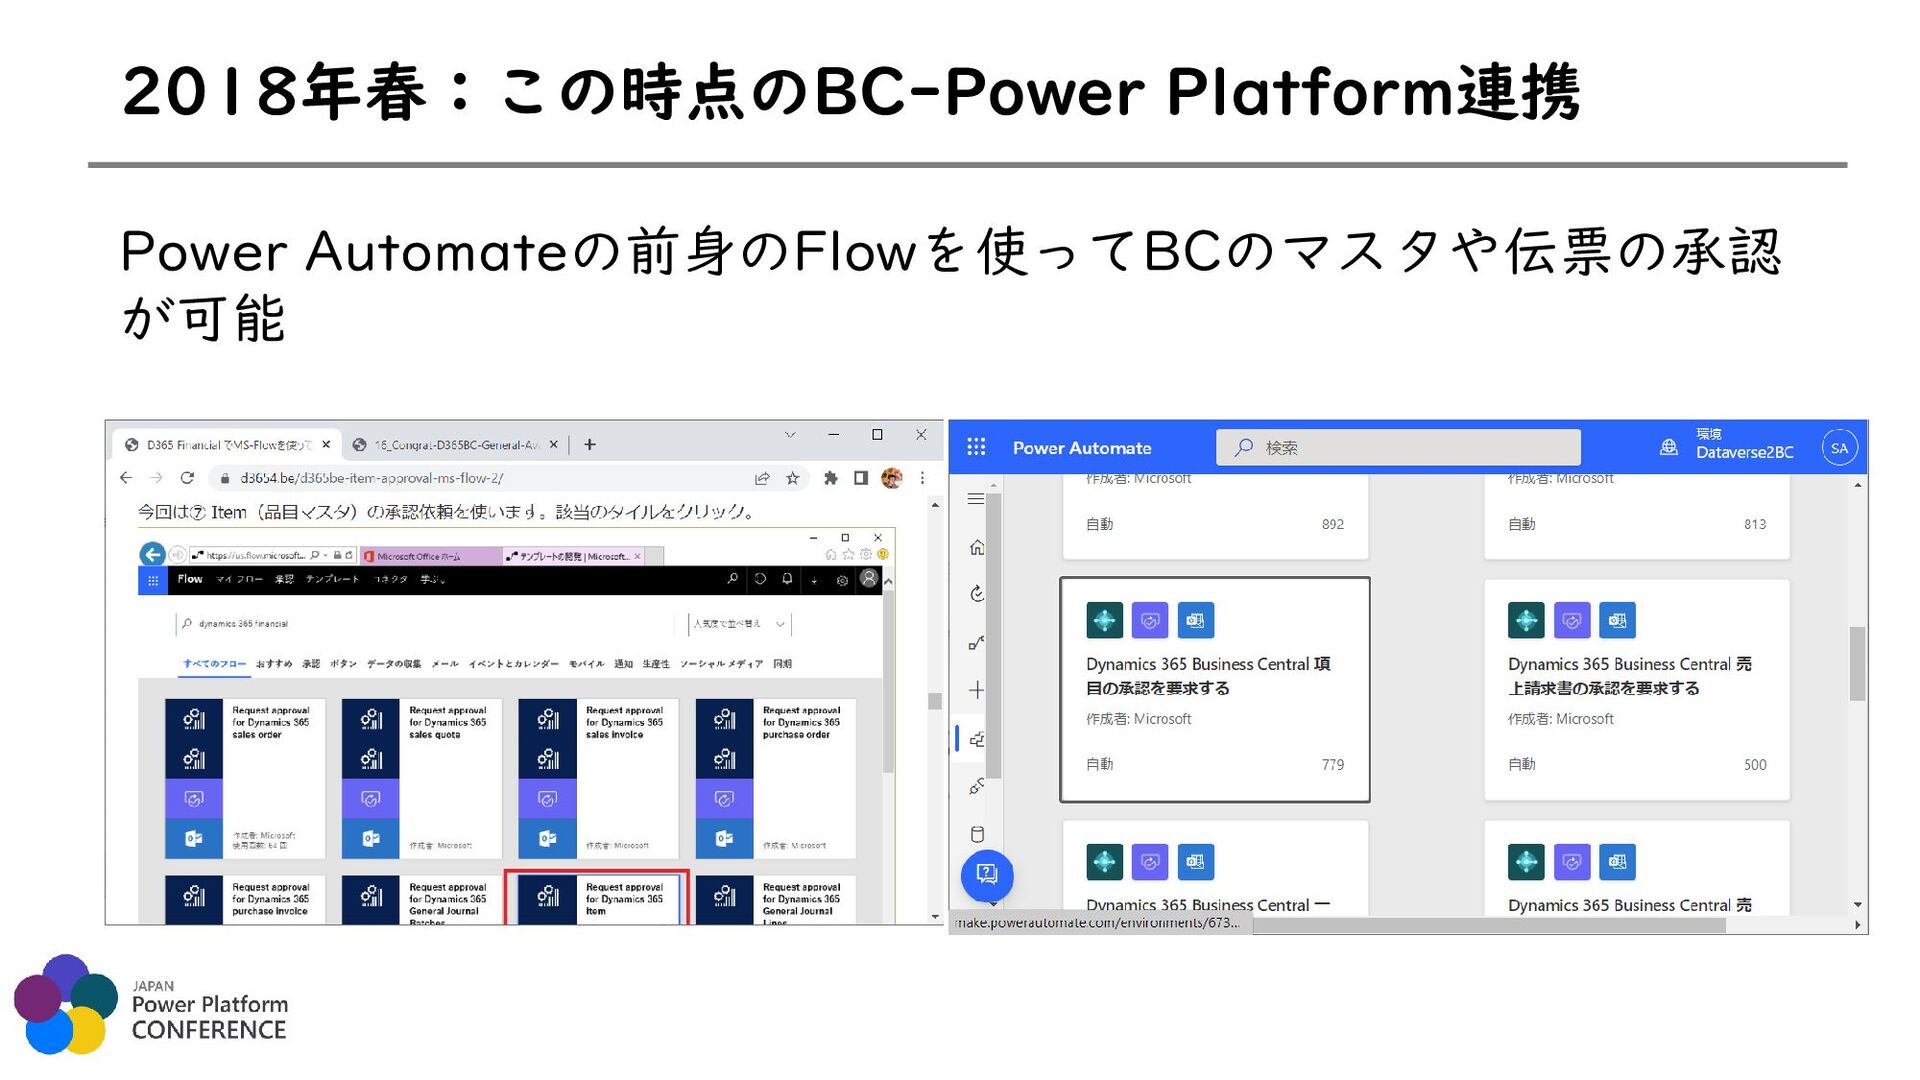This screenshot has height=1080, width=1920.
Task: Click Outlook connector icon on sales invoice approval card
Action: pos(1618,620)
